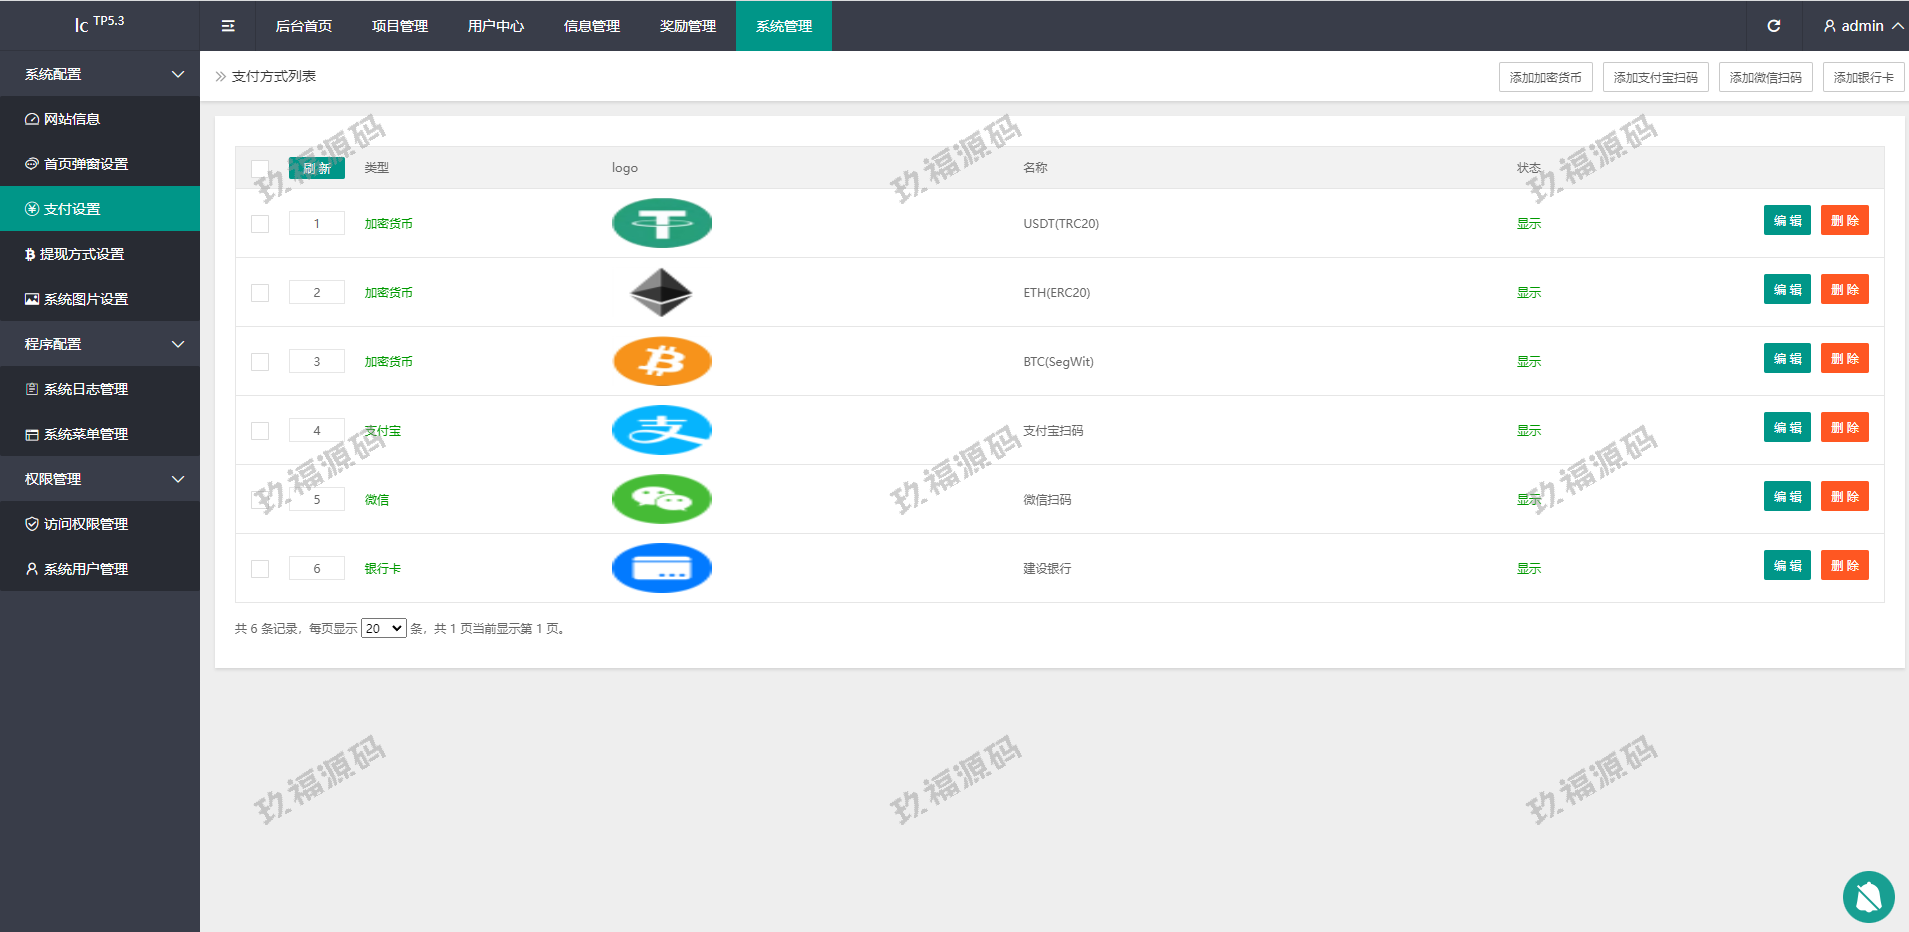Click the Bitcoin logo image
The width and height of the screenshot is (1909, 932).
661,361
